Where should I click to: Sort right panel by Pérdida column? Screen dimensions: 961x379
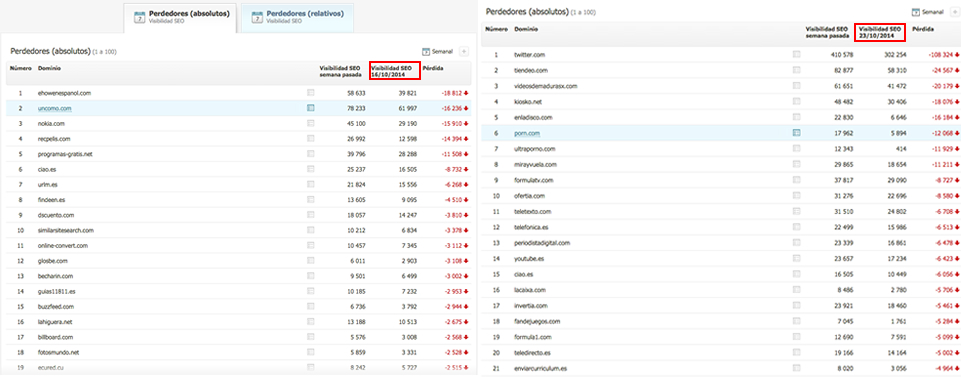(x=922, y=29)
